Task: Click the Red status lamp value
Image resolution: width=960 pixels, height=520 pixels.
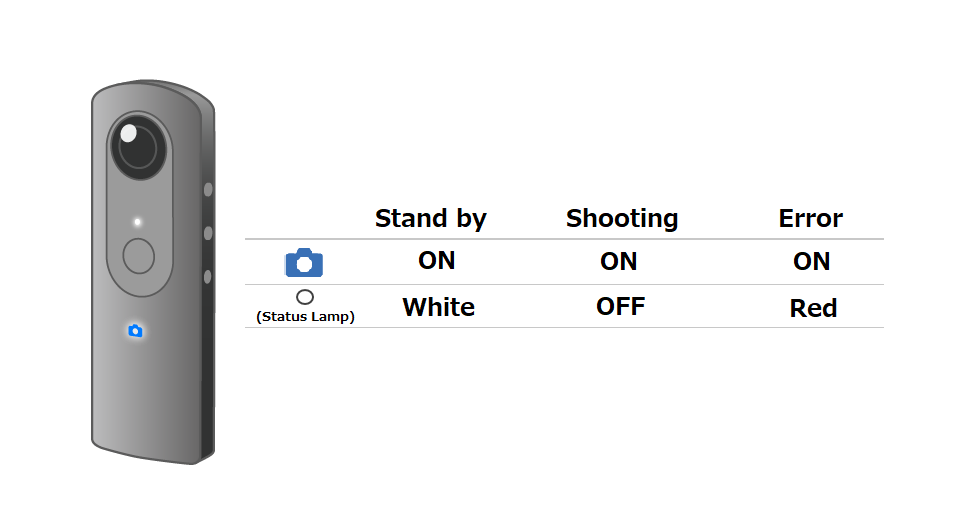Action: click(813, 308)
